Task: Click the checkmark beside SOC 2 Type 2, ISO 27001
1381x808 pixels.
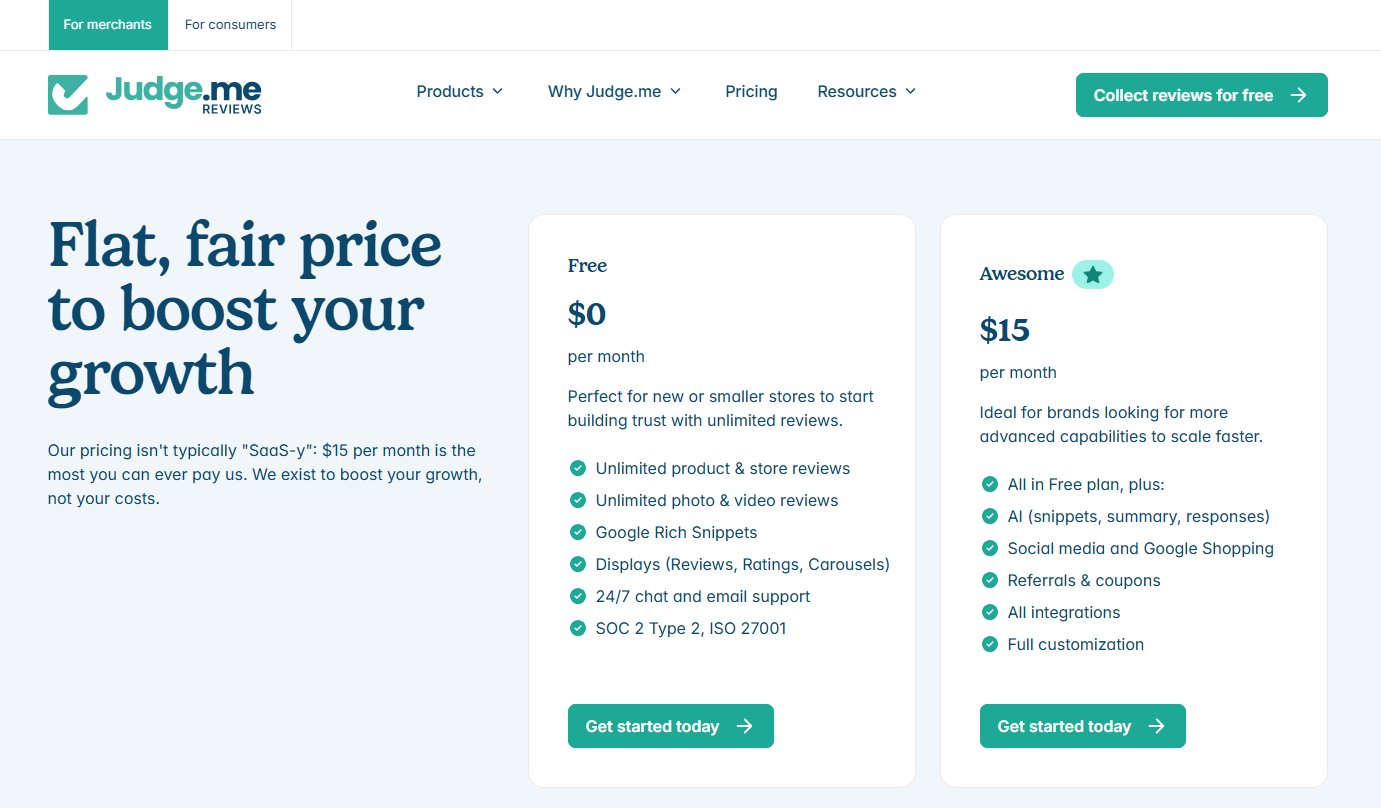Action: pyautogui.click(x=578, y=628)
